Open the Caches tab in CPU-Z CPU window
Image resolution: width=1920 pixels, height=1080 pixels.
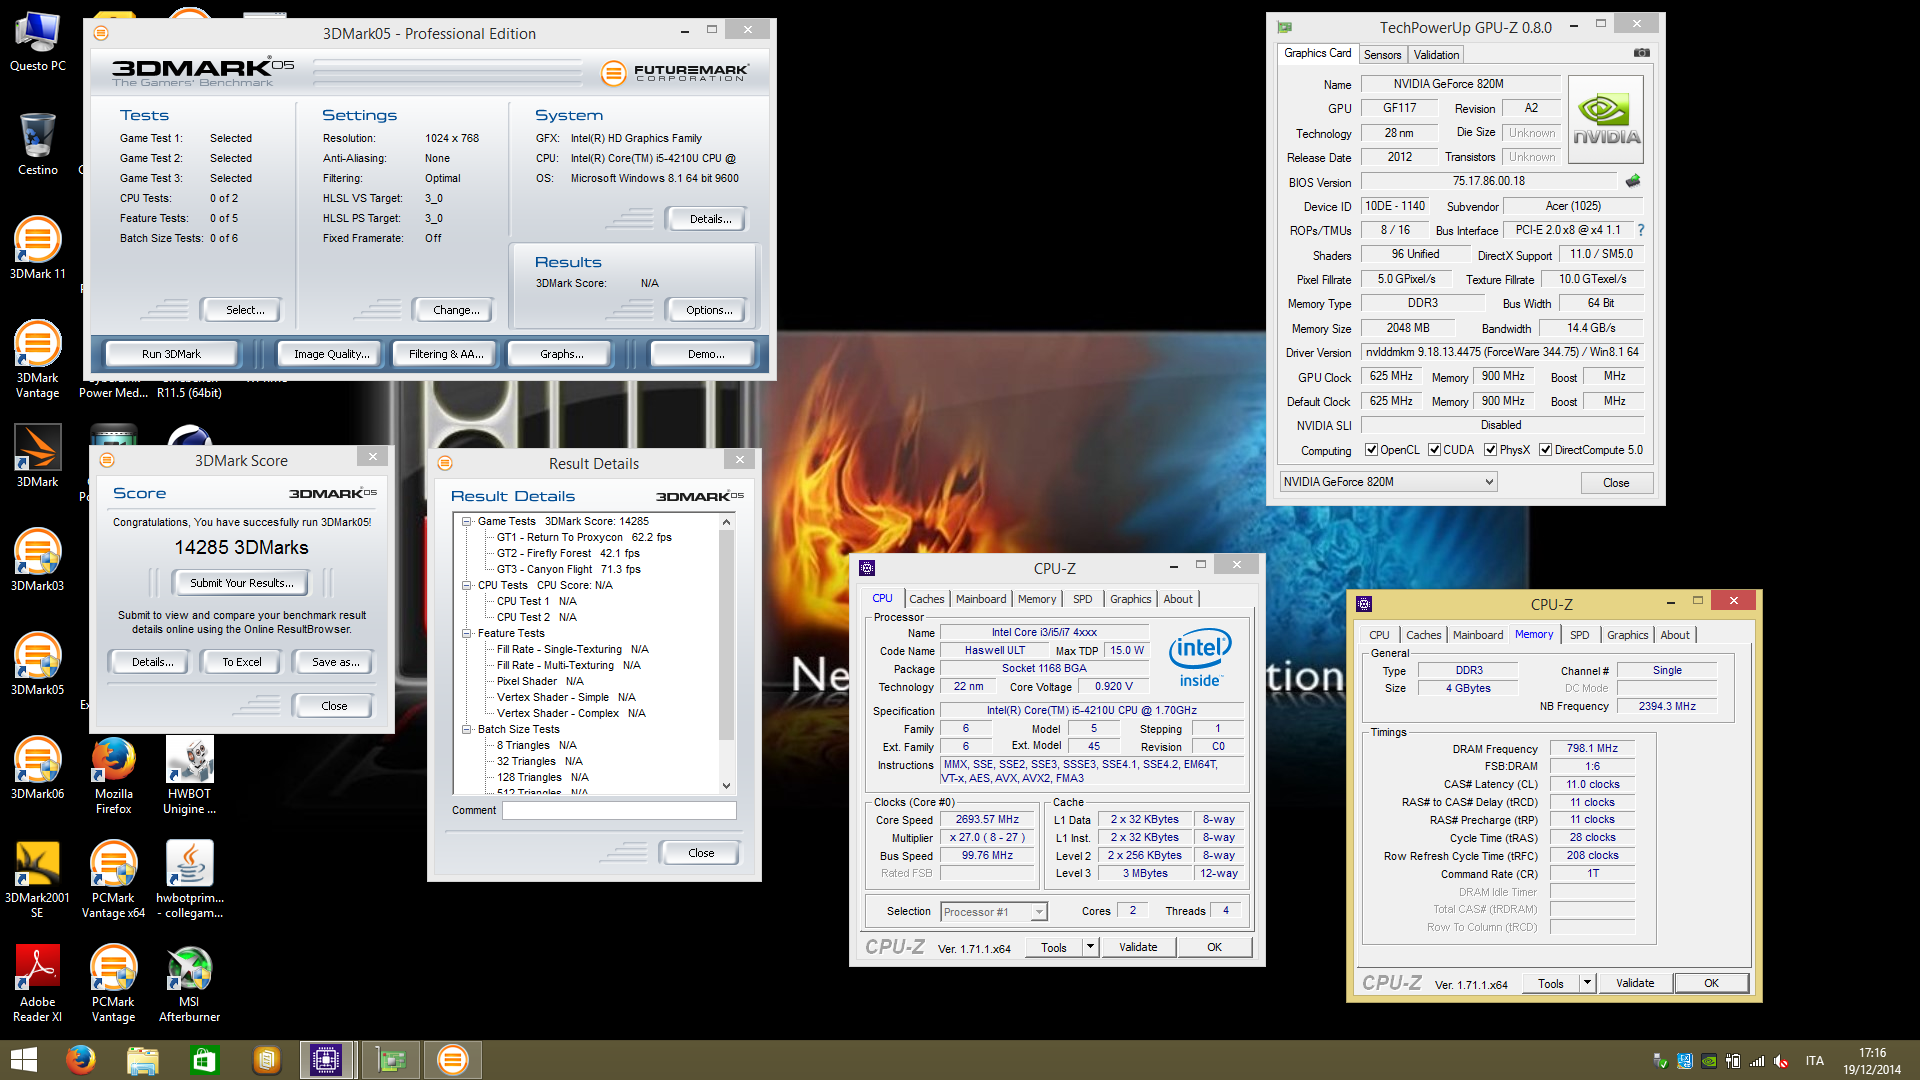click(926, 599)
